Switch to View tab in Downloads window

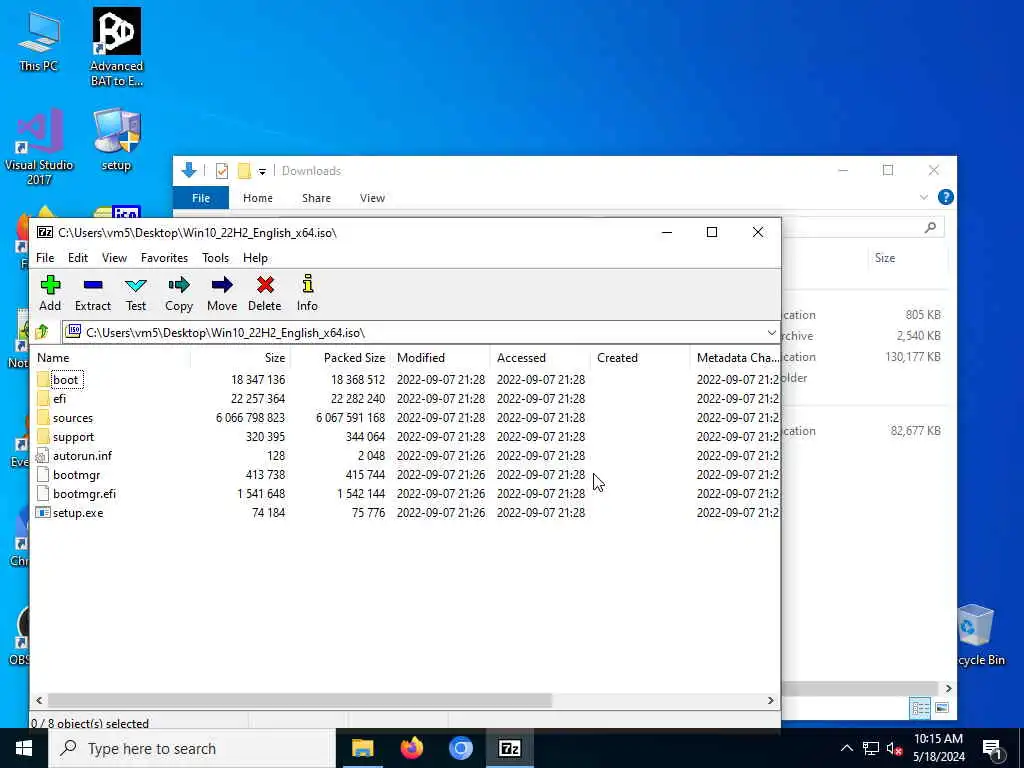pos(372,198)
